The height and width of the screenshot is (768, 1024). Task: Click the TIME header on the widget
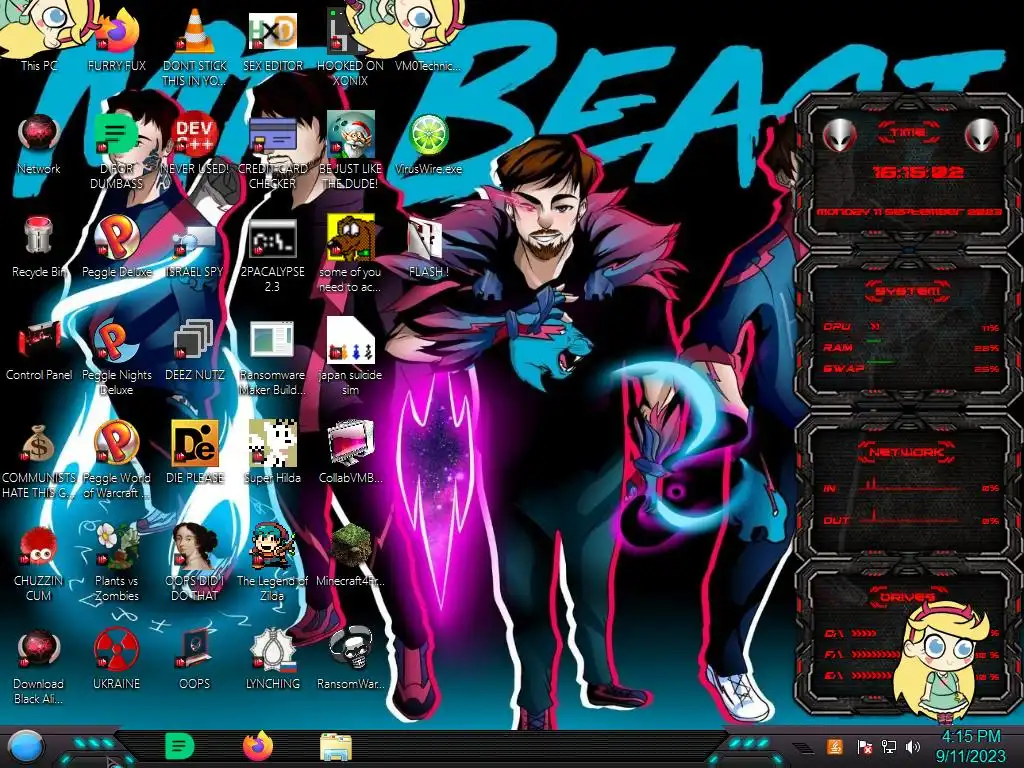908,133
